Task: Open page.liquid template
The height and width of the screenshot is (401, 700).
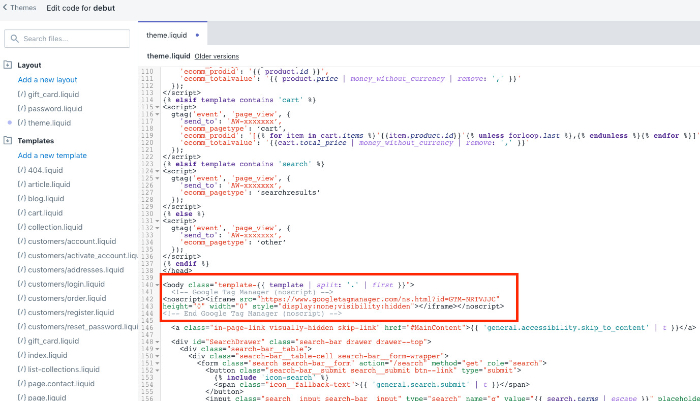Action: point(42,397)
